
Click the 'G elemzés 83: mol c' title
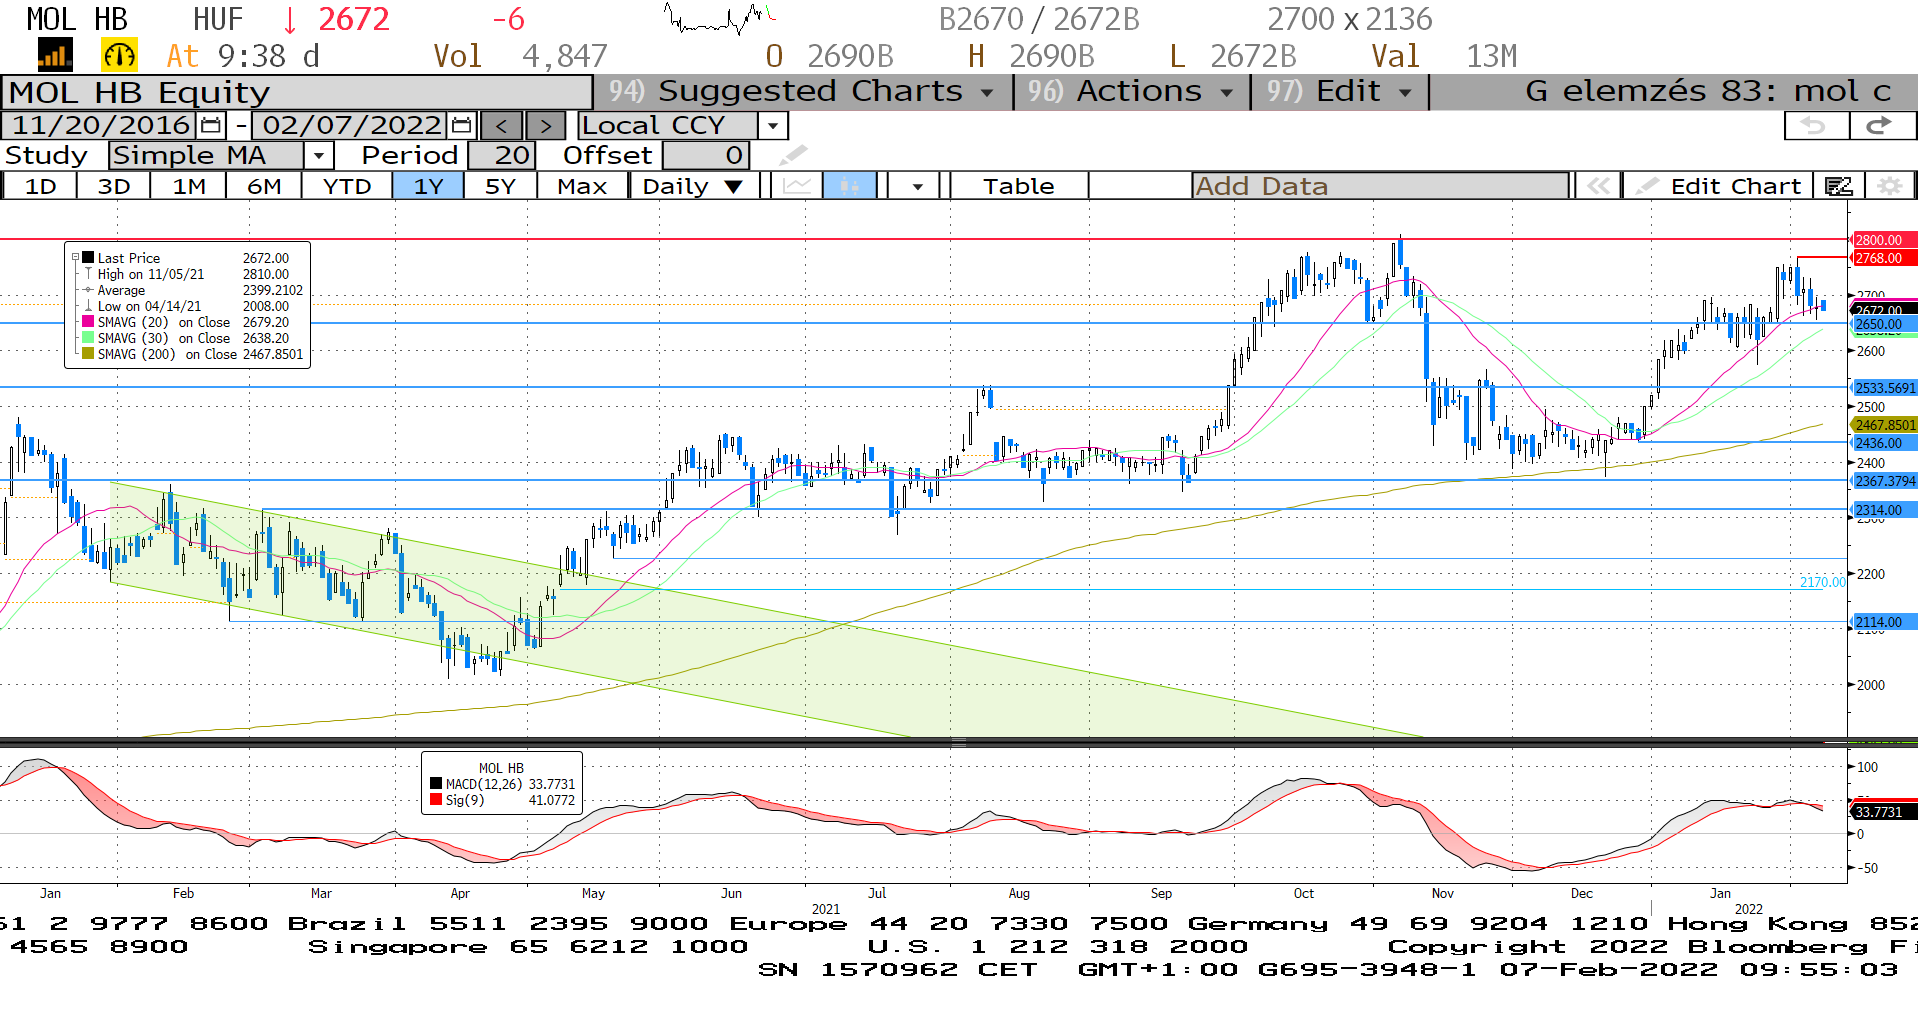click(x=1708, y=91)
